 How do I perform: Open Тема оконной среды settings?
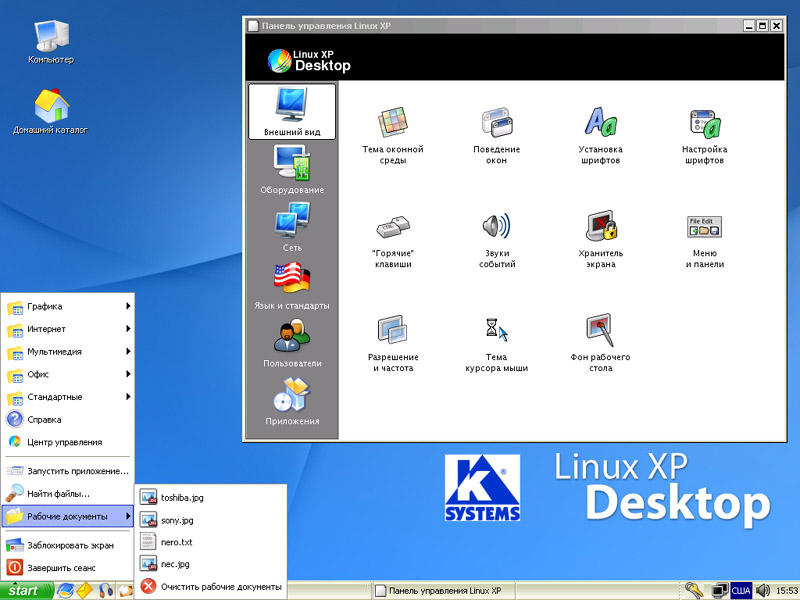[x=393, y=136]
